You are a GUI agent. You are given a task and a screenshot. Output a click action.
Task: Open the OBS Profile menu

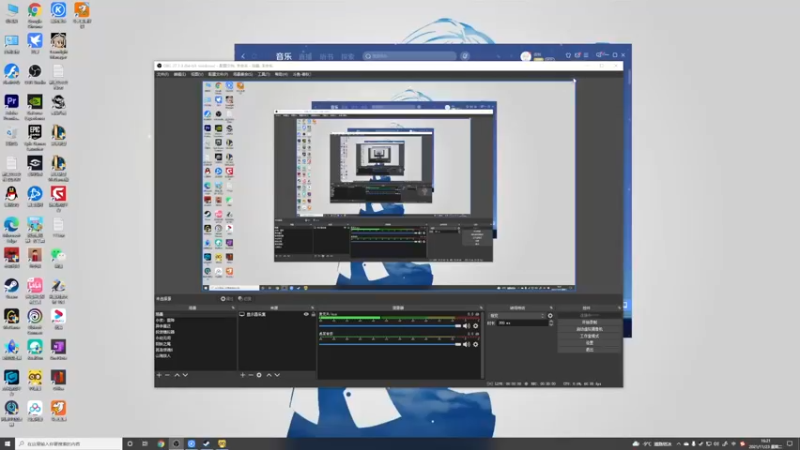point(218,74)
